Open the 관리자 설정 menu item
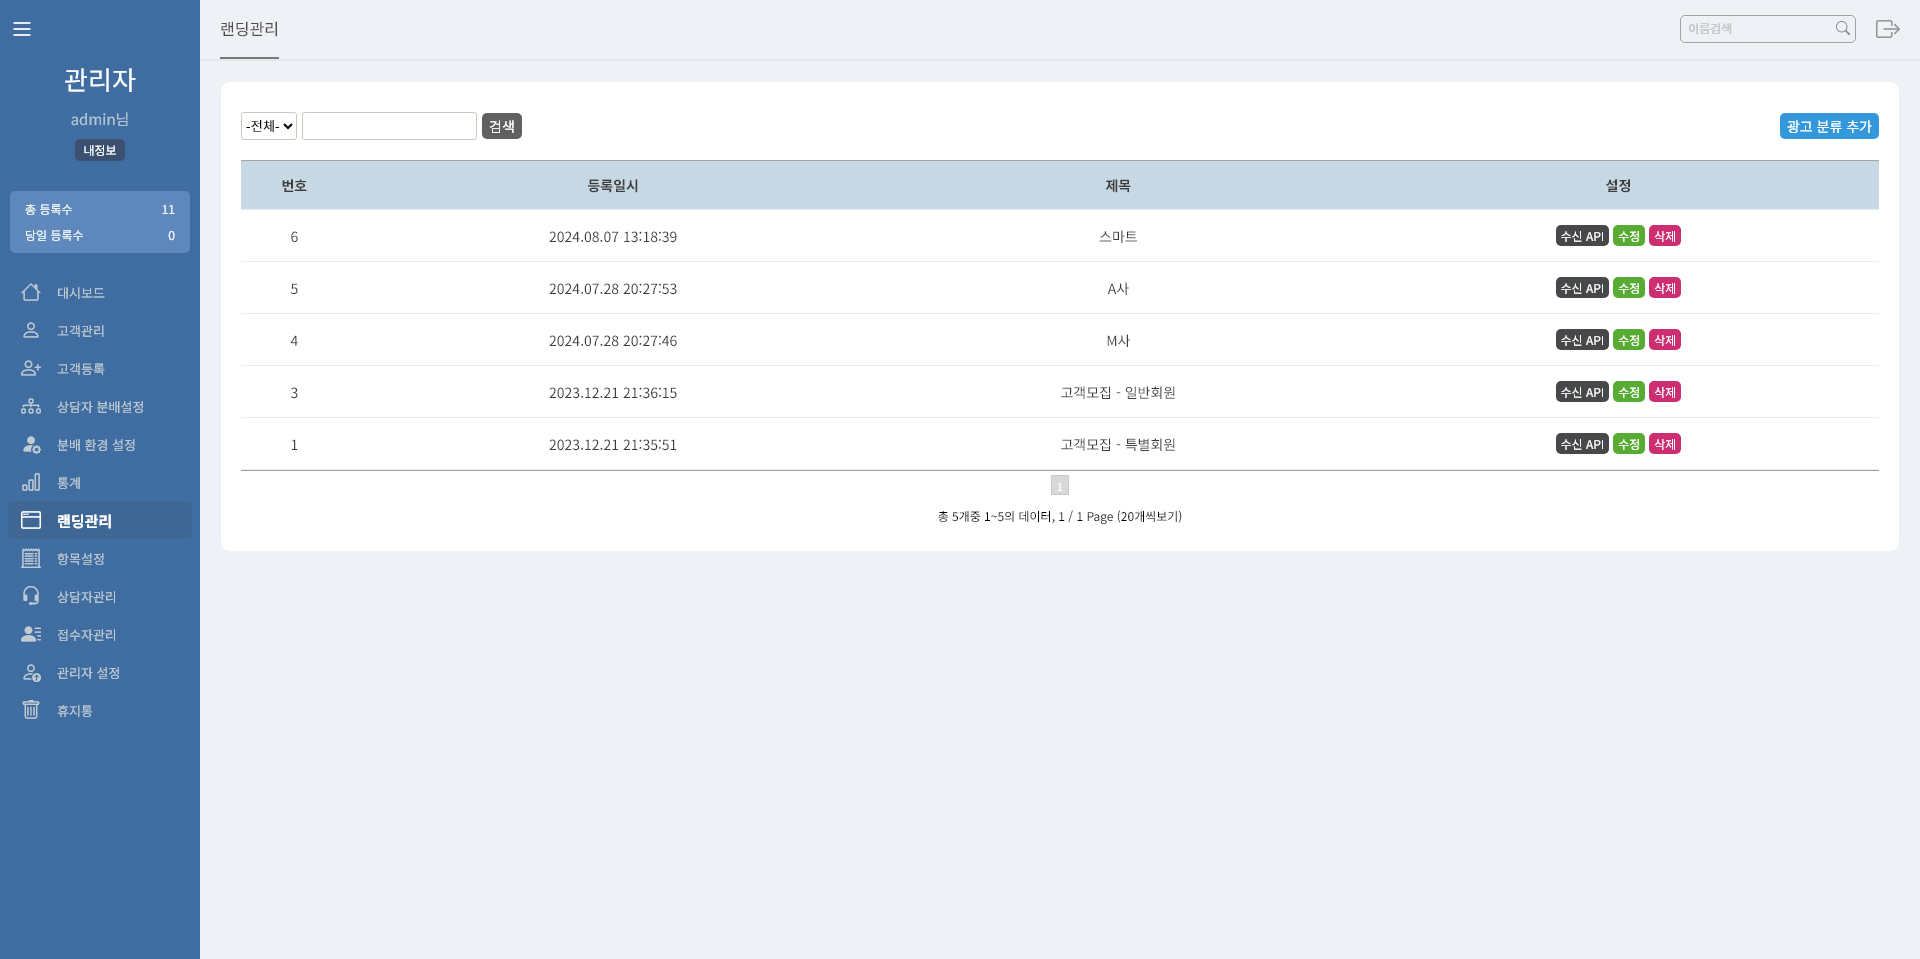This screenshot has width=1920, height=959. point(88,673)
